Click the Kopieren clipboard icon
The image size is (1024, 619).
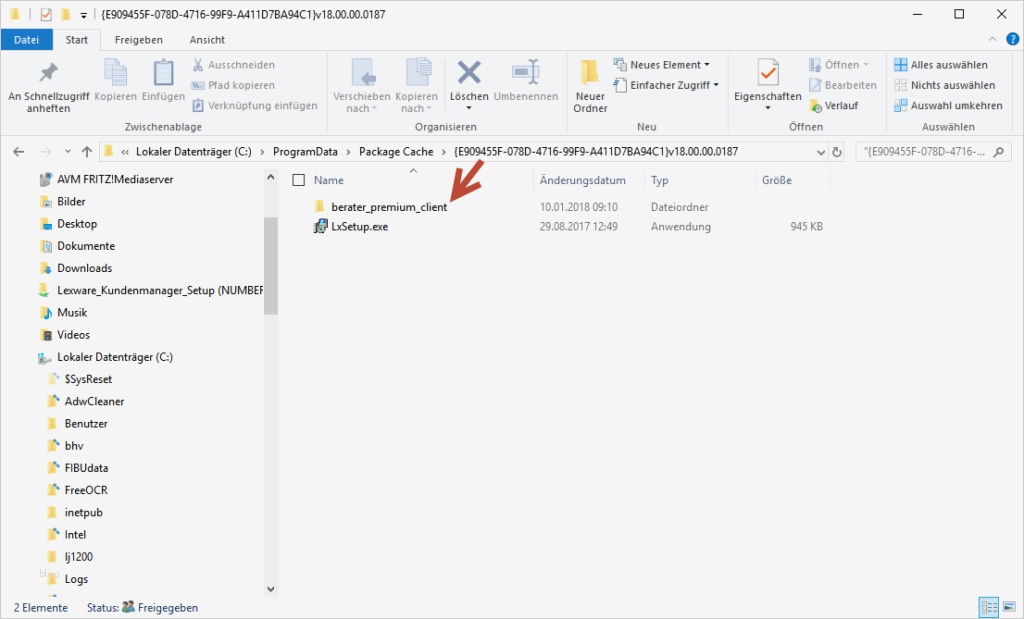pyautogui.click(x=116, y=72)
